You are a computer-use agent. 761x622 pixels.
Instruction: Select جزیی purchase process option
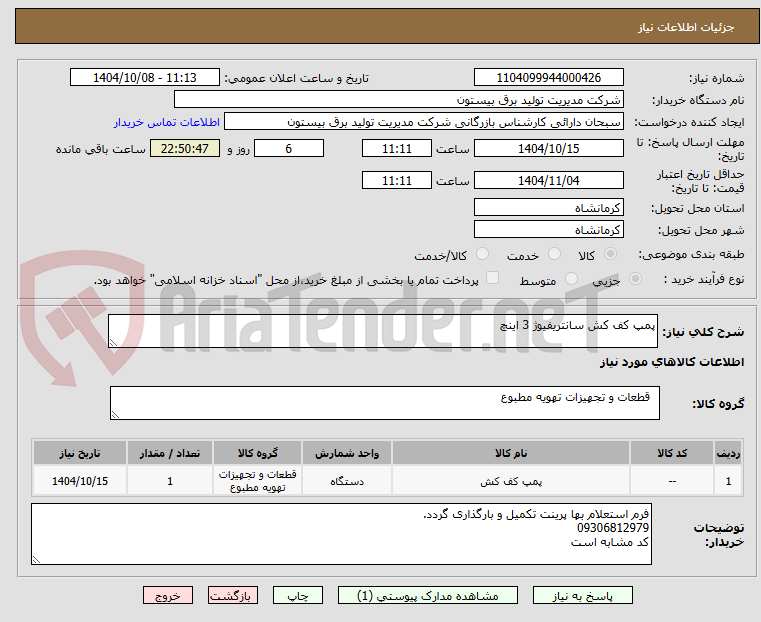point(635,278)
